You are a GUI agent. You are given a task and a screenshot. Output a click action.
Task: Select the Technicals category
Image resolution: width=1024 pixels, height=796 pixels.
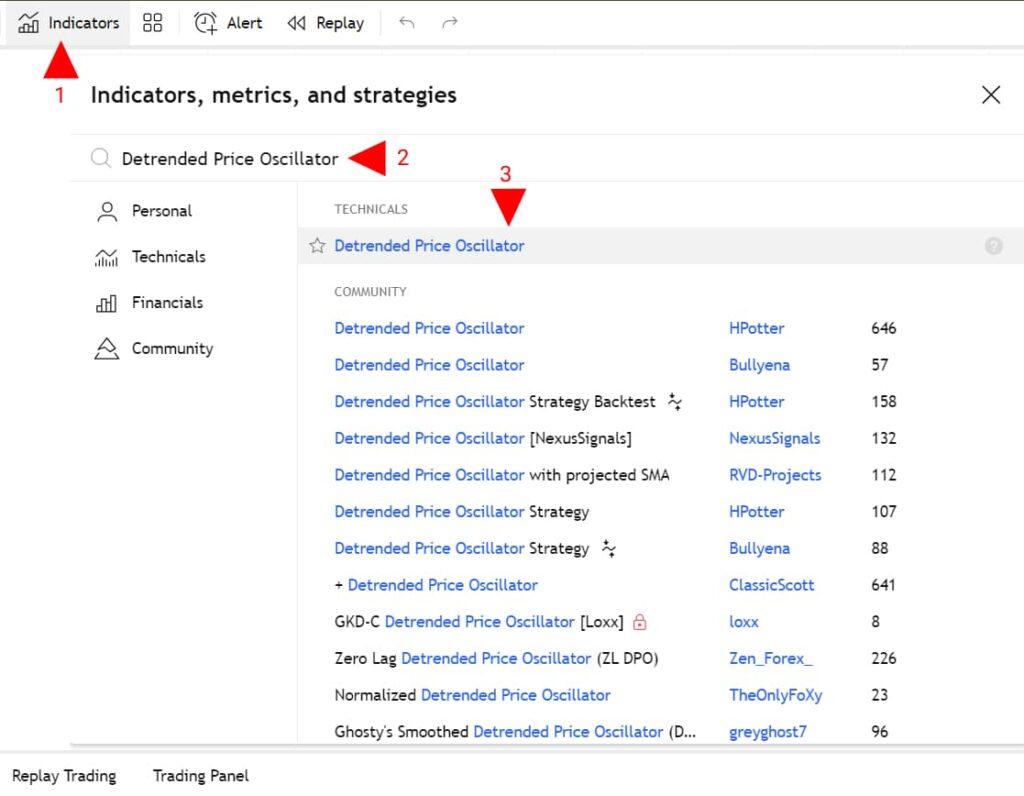pyautogui.click(x=168, y=257)
